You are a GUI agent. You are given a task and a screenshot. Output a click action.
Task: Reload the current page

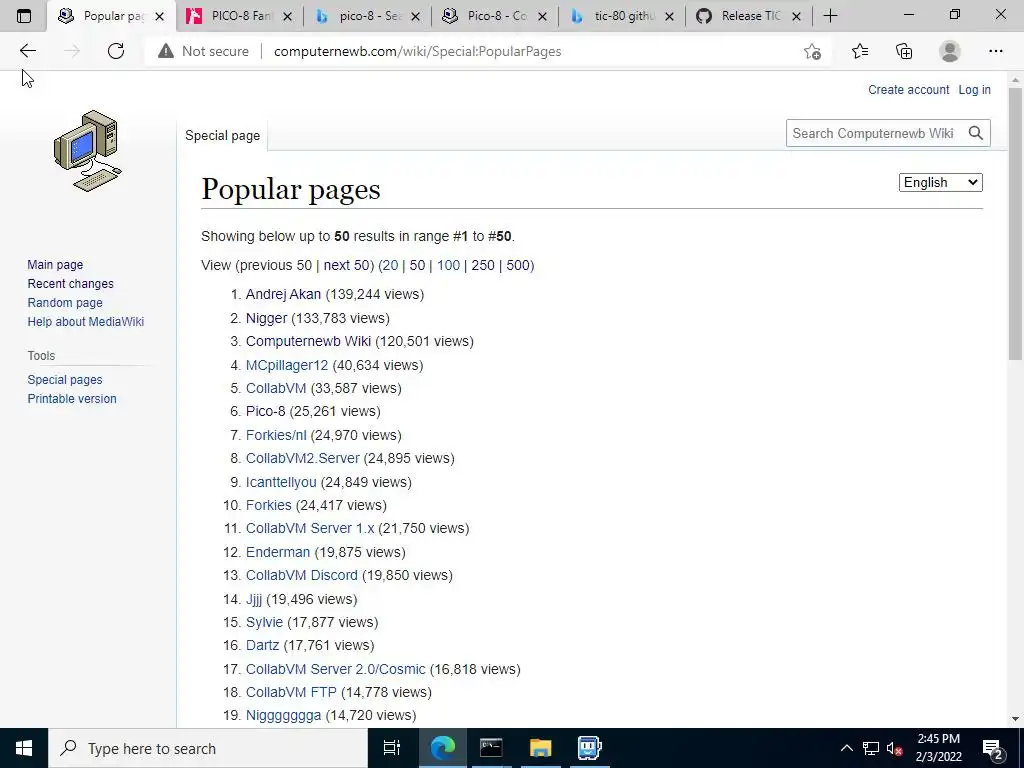coord(116,51)
